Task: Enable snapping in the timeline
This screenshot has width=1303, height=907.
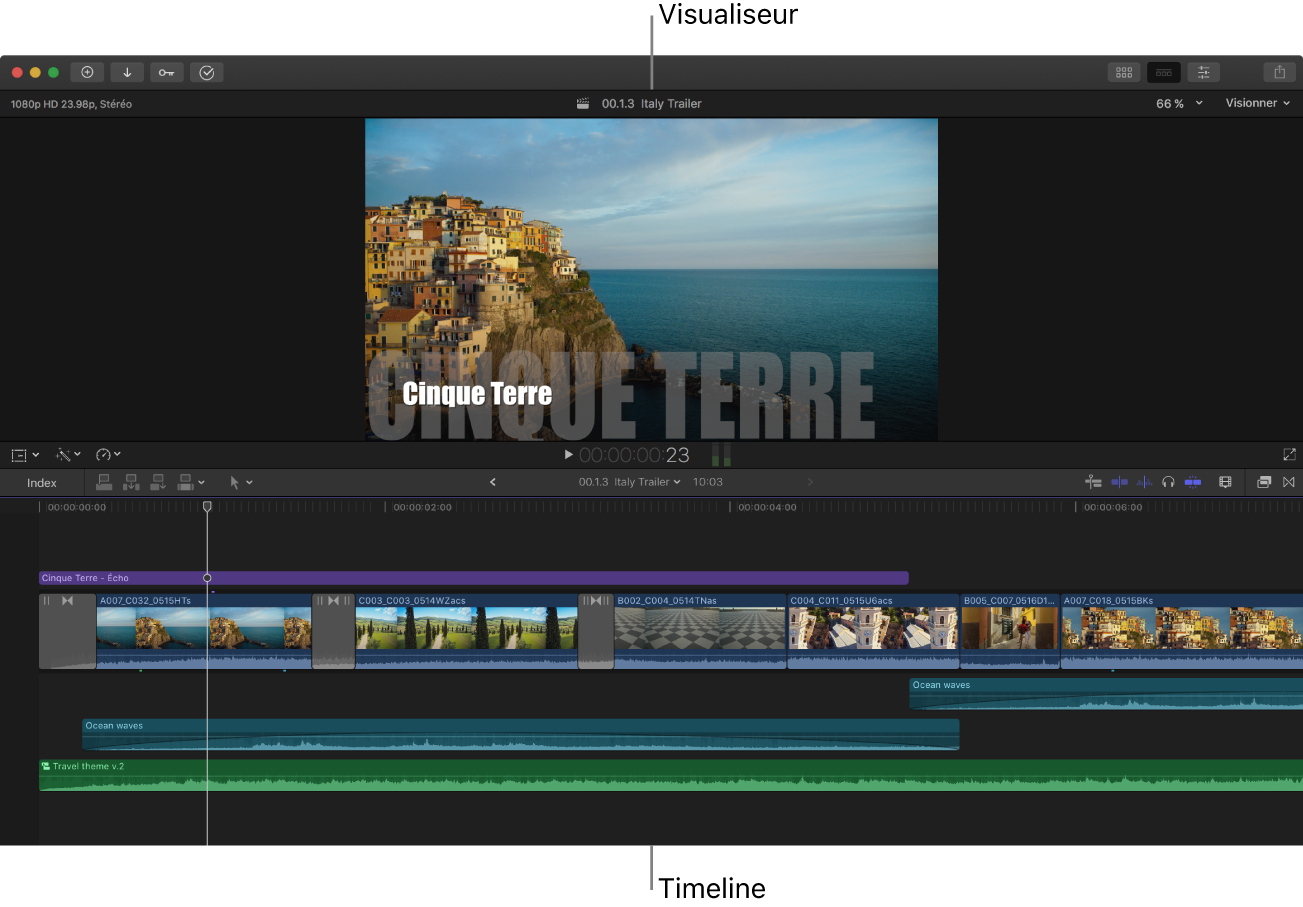Action: [1193, 482]
